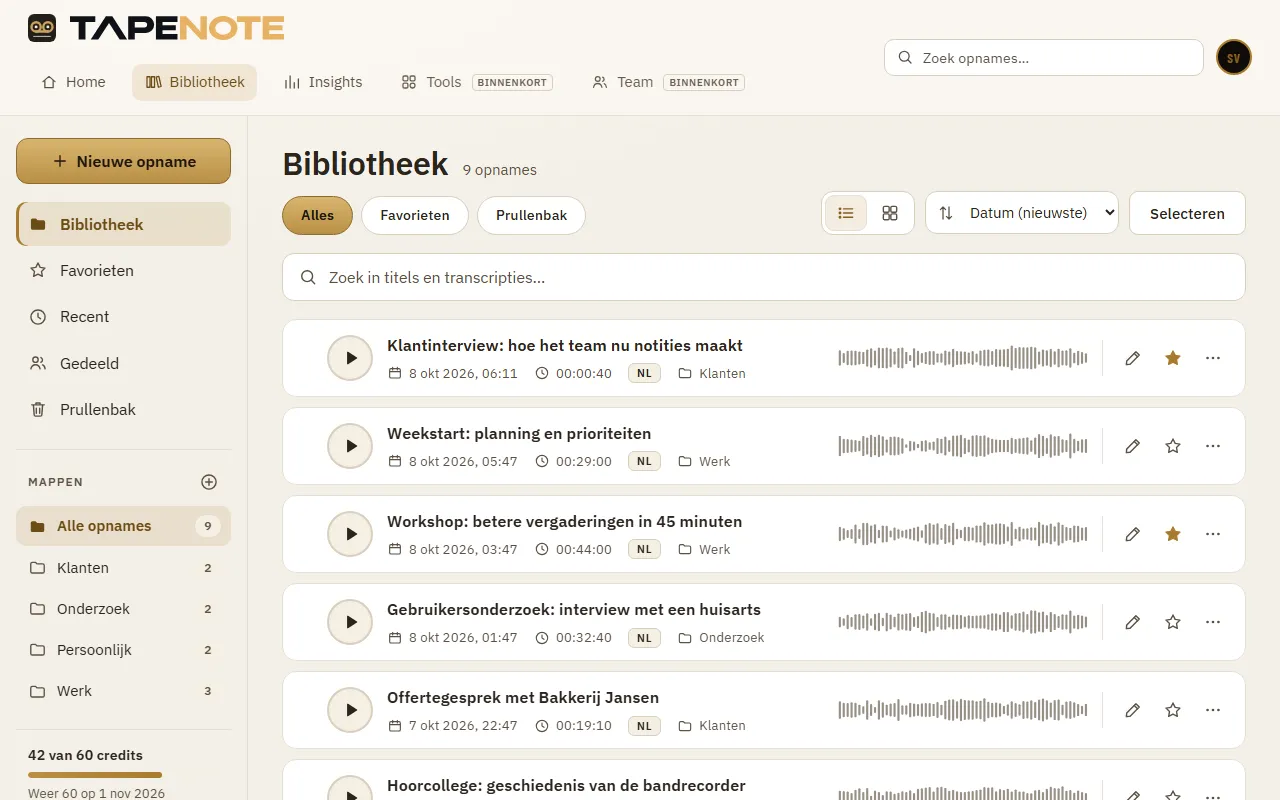Open Favorieten in the sidebar

[x=123, y=270]
